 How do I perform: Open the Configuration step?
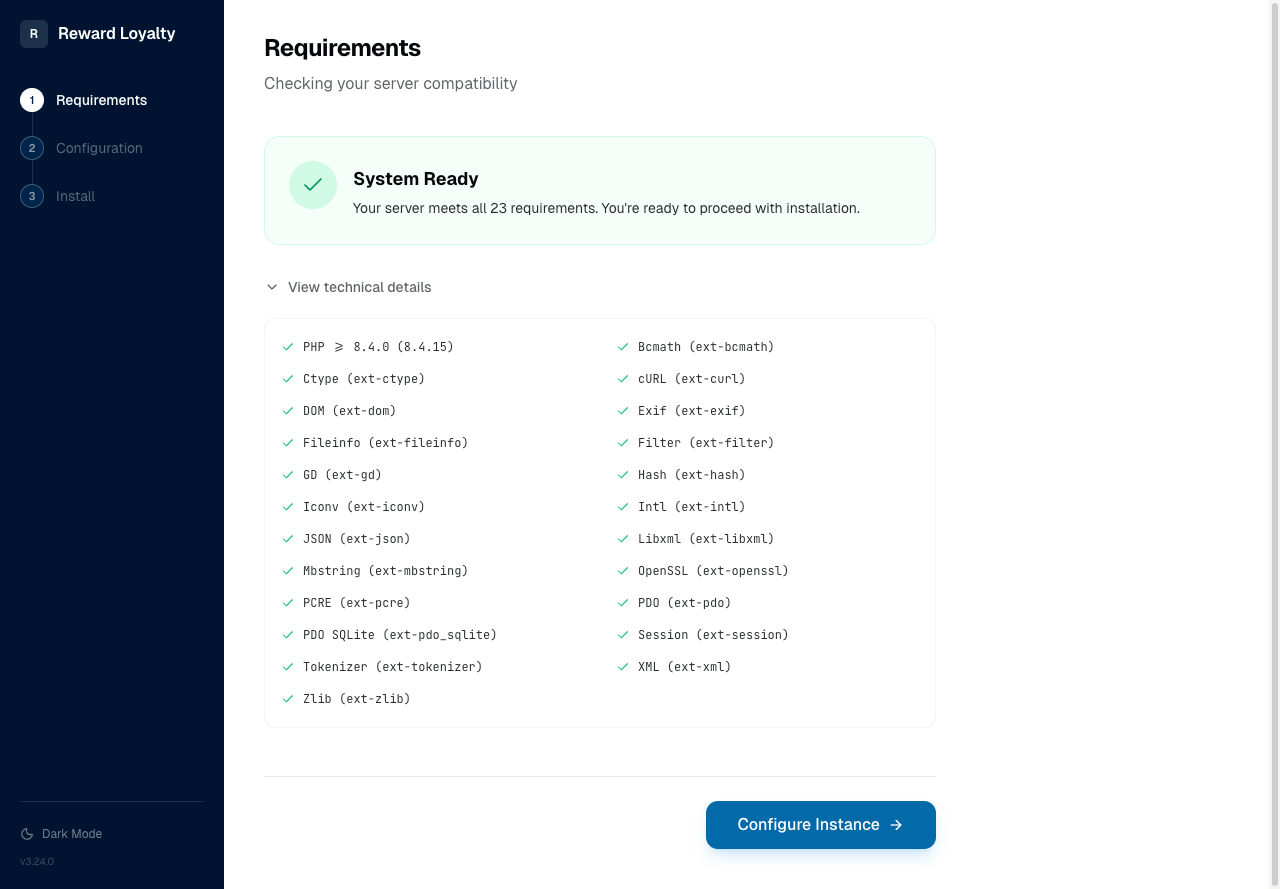(x=99, y=148)
